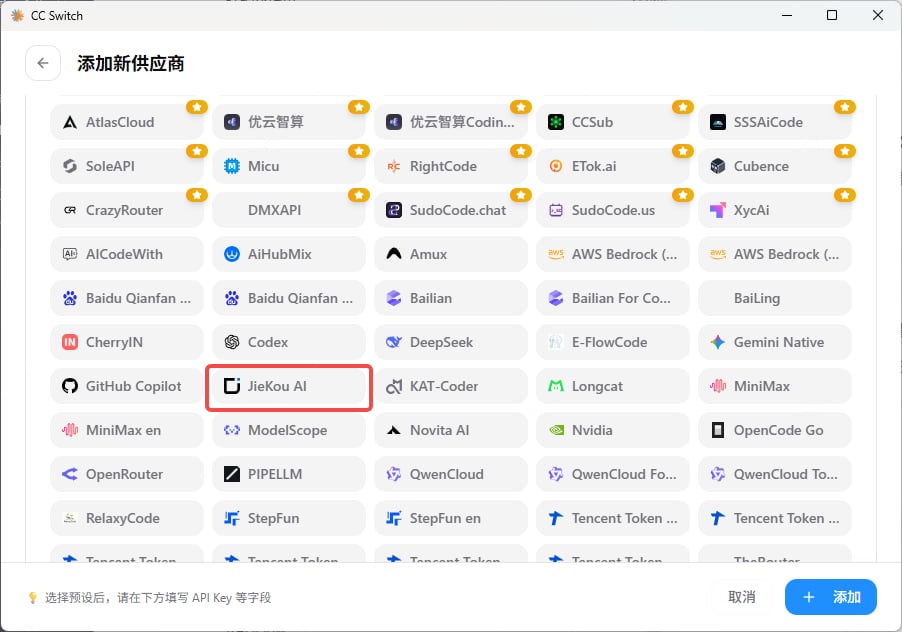This screenshot has height=632, width=902.
Task: Click the GitHub Copilot octocat icon
Action: pos(70,386)
